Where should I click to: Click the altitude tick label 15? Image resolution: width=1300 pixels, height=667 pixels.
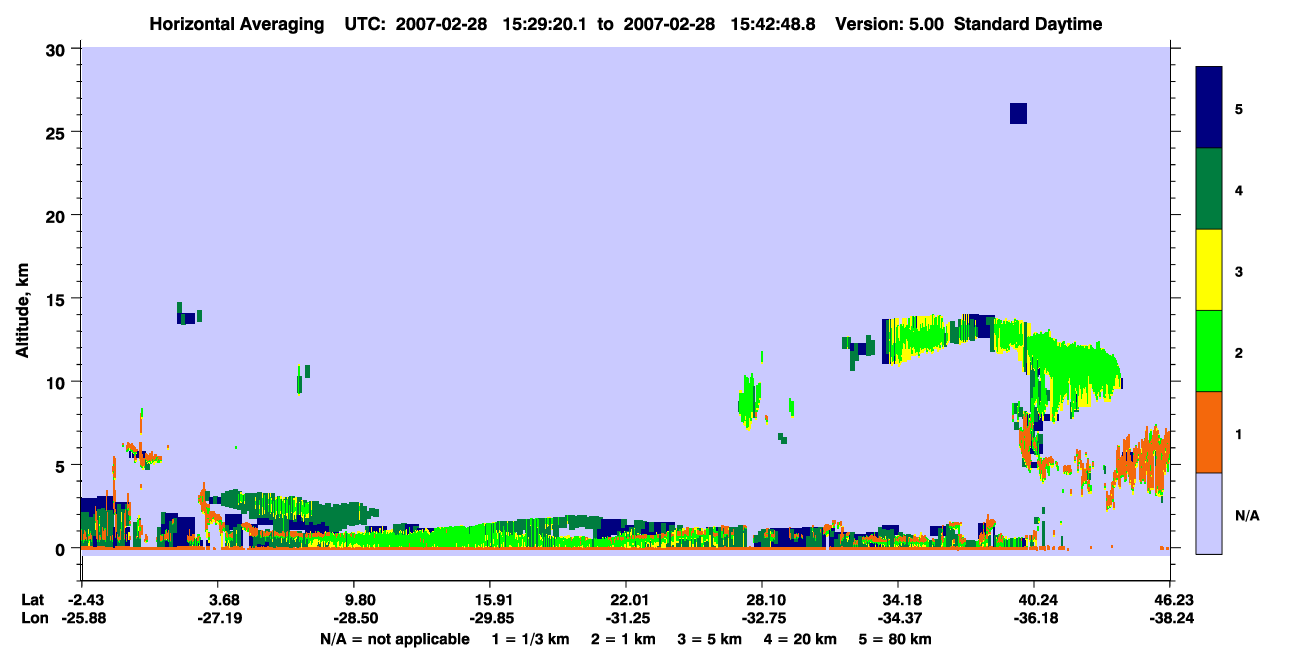[x=55, y=299]
